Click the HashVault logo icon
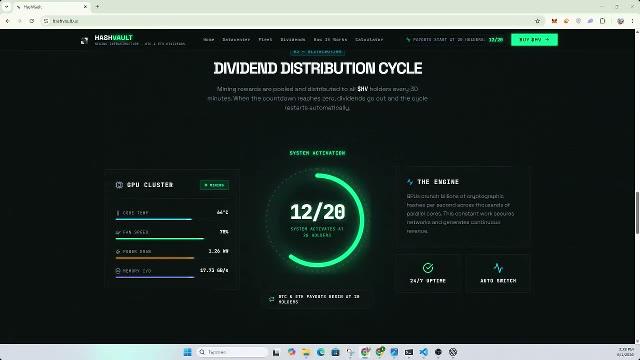 click(84, 40)
